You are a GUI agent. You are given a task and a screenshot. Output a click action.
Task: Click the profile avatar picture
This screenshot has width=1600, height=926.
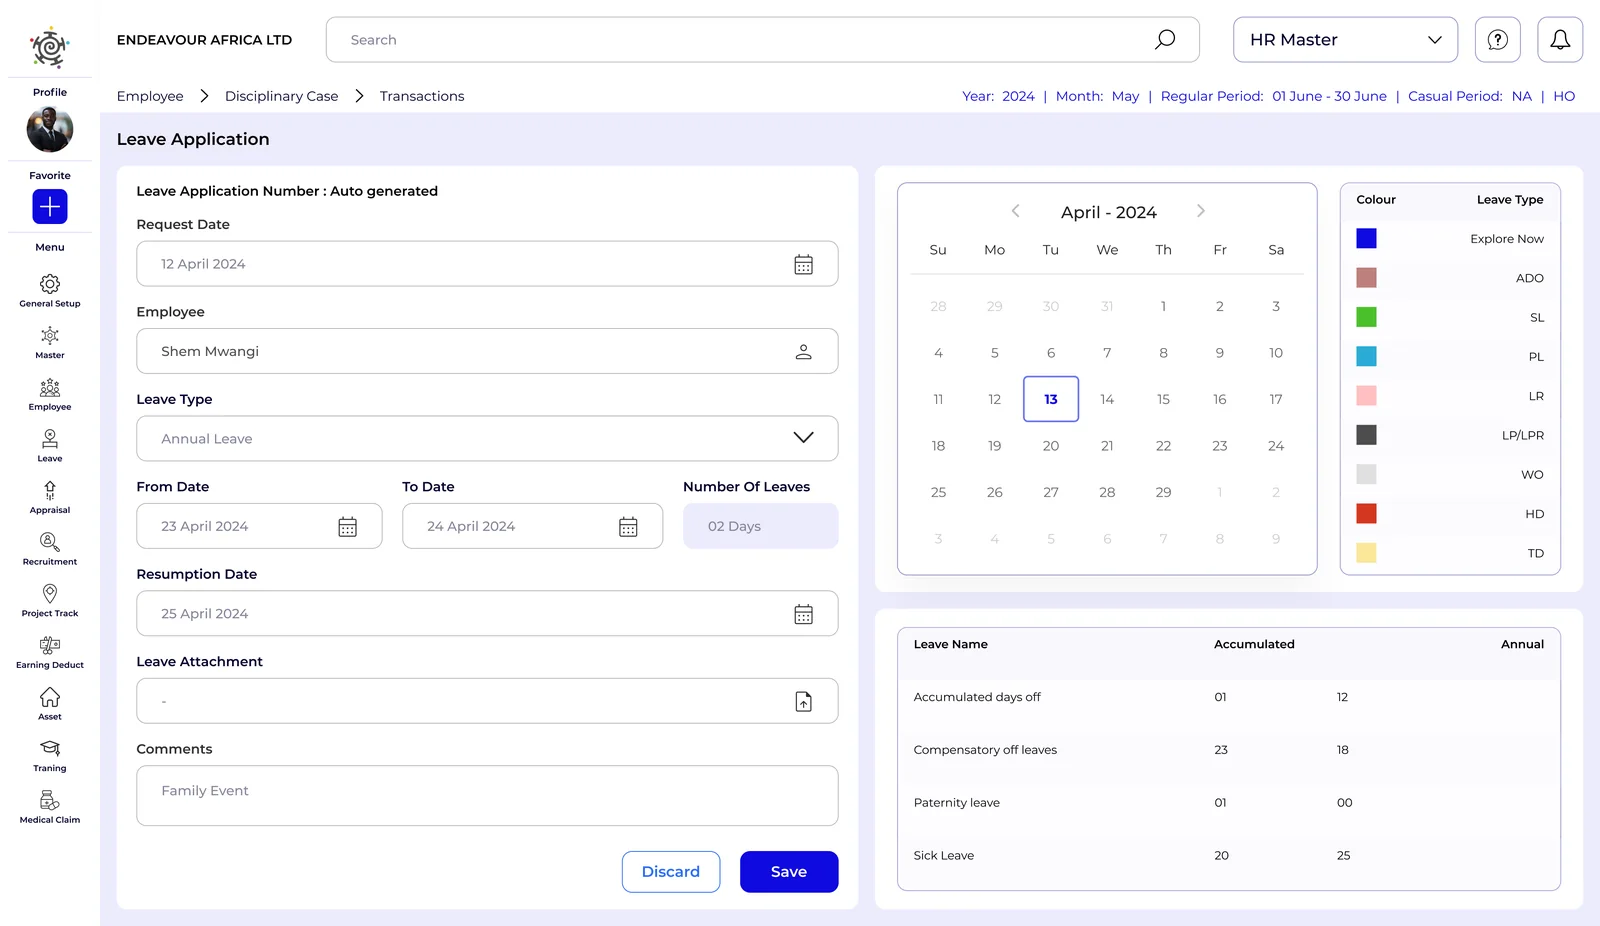pyautogui.click(x=50, y=129)
